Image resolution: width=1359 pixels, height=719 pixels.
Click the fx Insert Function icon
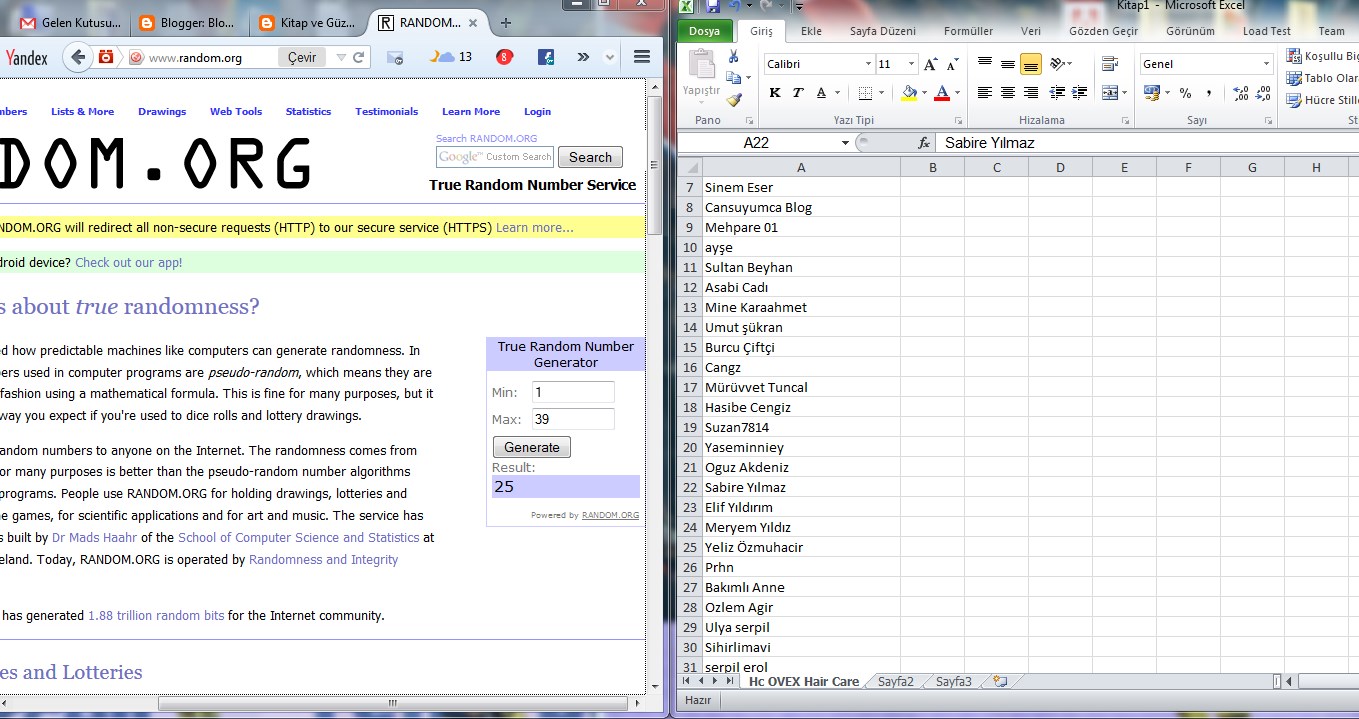tap(924, 143)
